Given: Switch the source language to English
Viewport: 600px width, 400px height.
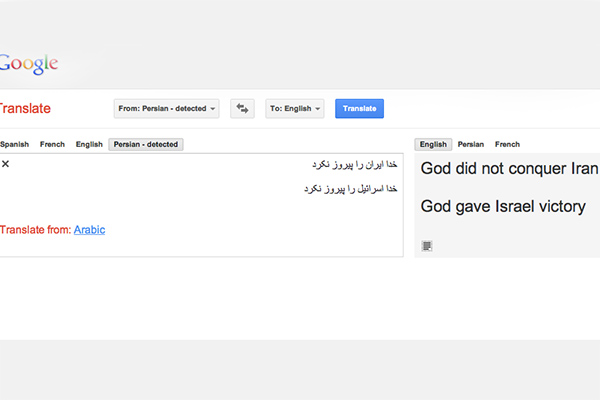Looking at the screenshot, I should 89,145.
